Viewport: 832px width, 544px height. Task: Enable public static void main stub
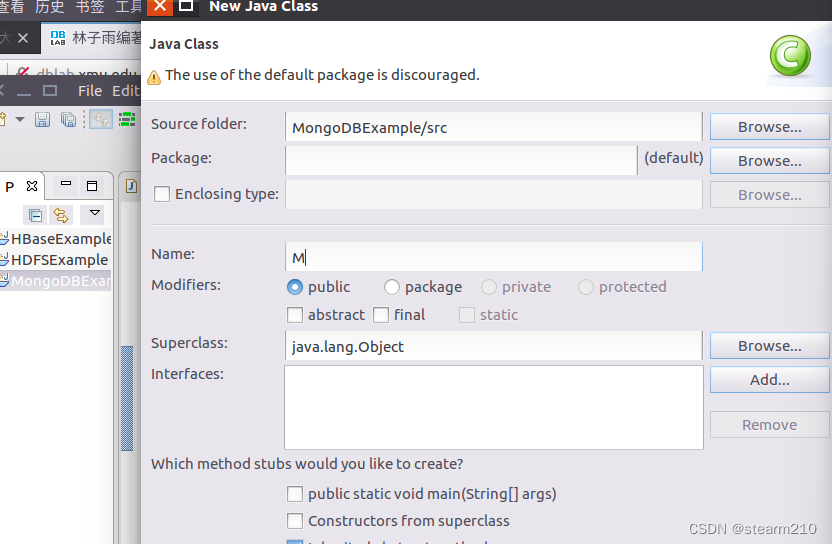(295, 494)
